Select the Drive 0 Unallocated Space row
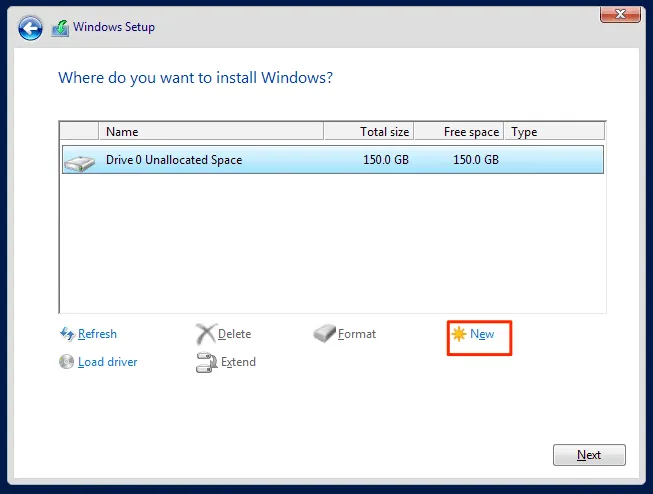Image resolution: width=653 pixels, height=494 pixels. point(332,160)
